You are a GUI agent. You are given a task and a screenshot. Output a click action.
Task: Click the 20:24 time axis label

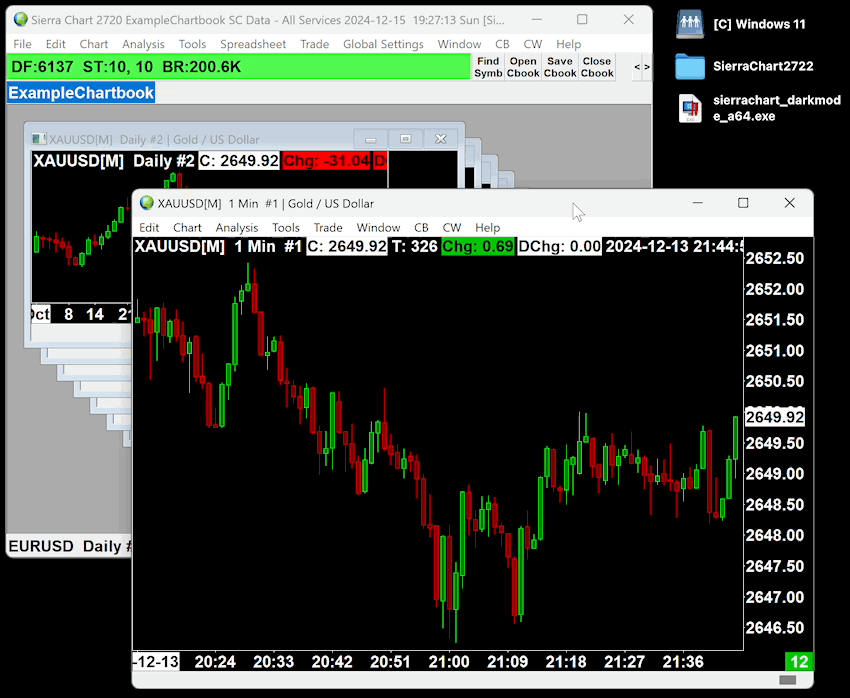215,662
